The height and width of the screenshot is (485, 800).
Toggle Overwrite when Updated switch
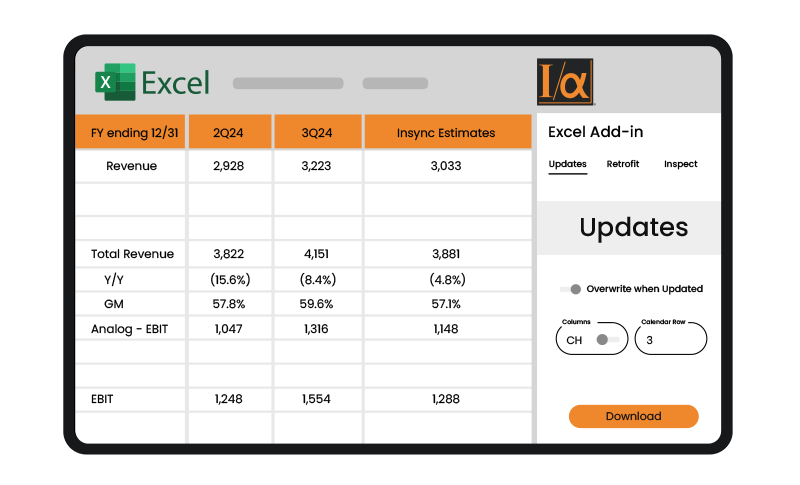click(x=570, y=289)
